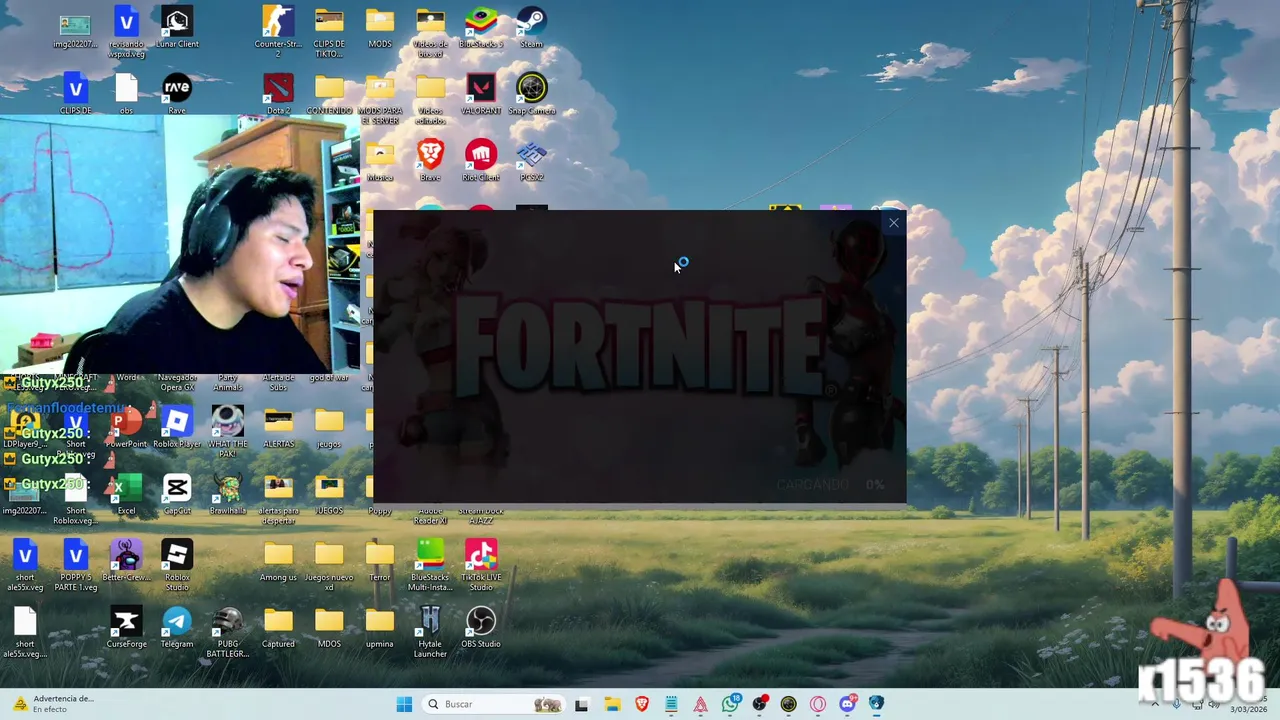Open the OBS Studio desktop shortcut
The image size is (1280, 720).
click(x=481, y=628)
